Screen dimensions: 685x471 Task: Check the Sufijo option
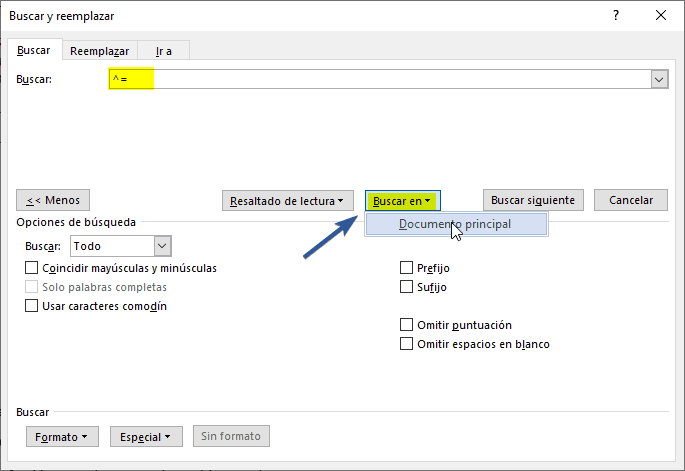(x=406, y=287)
